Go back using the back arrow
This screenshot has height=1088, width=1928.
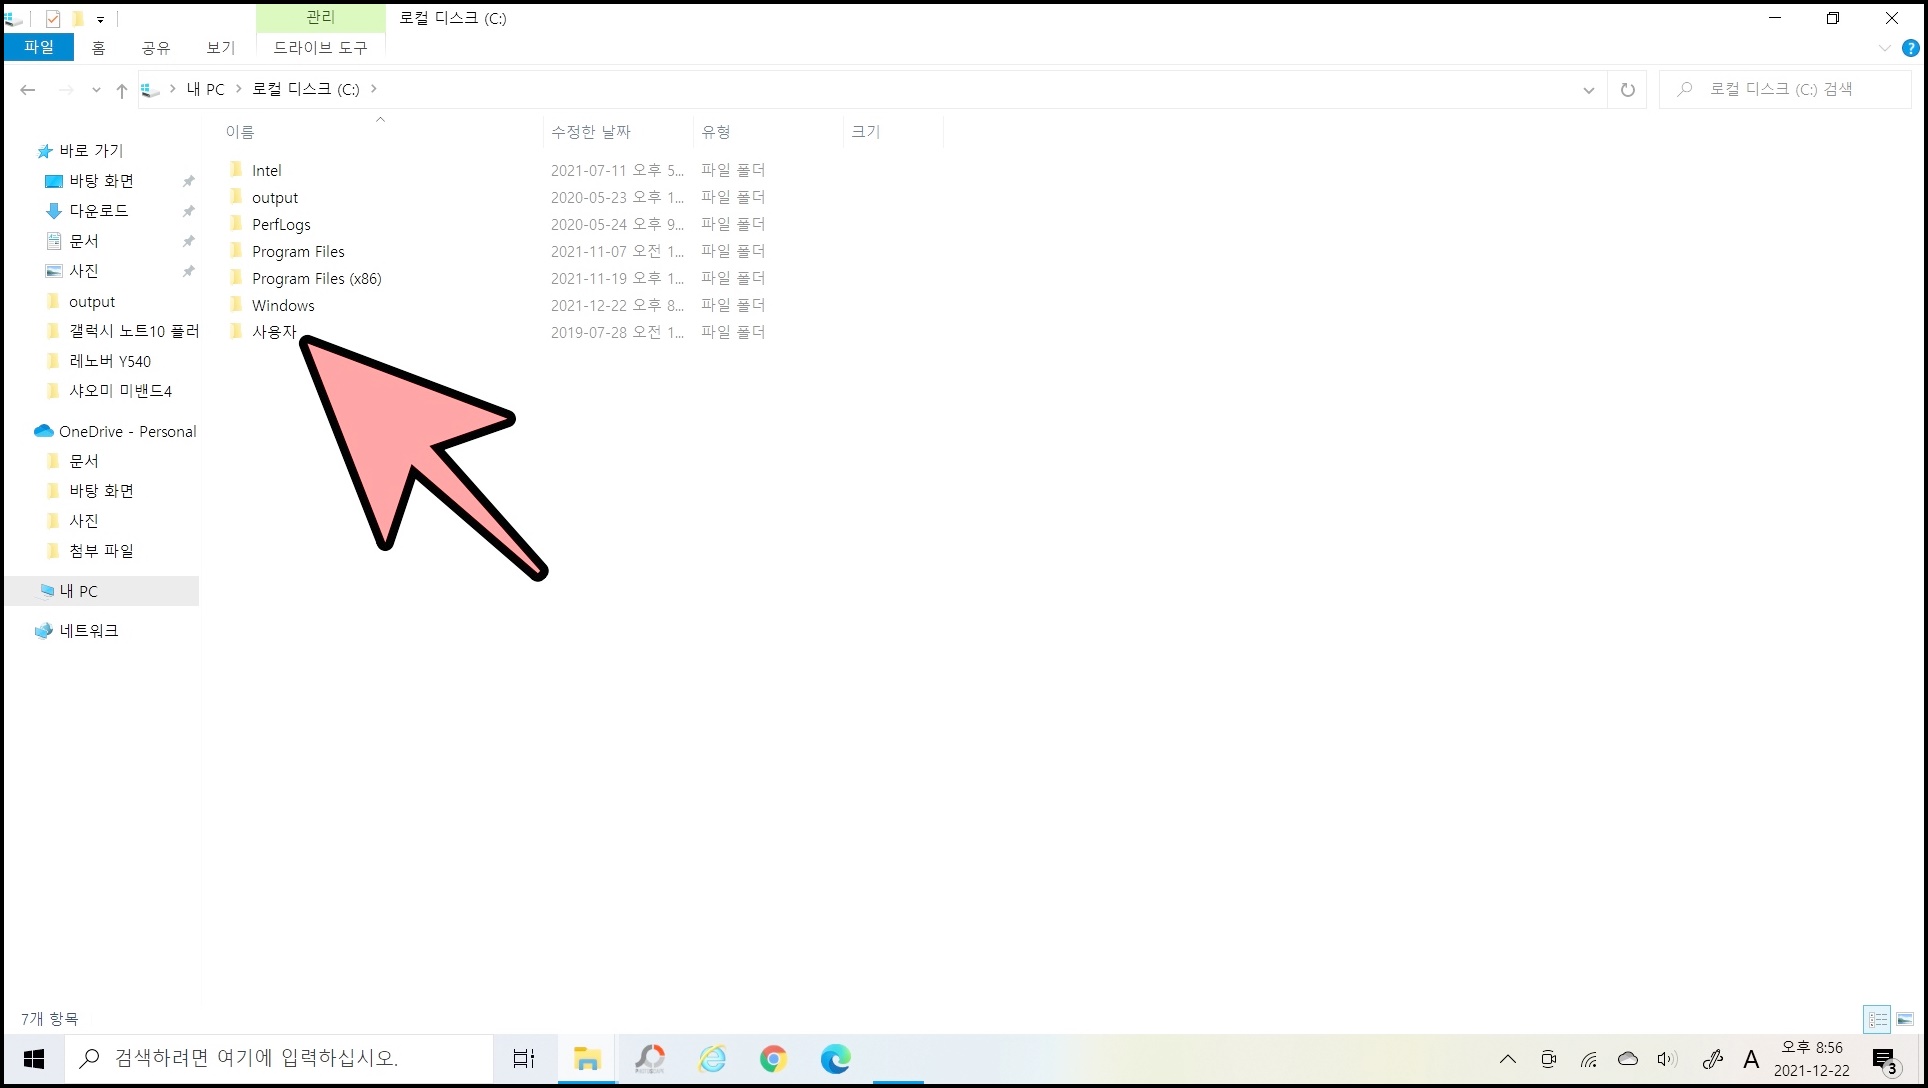pos(28,90)
